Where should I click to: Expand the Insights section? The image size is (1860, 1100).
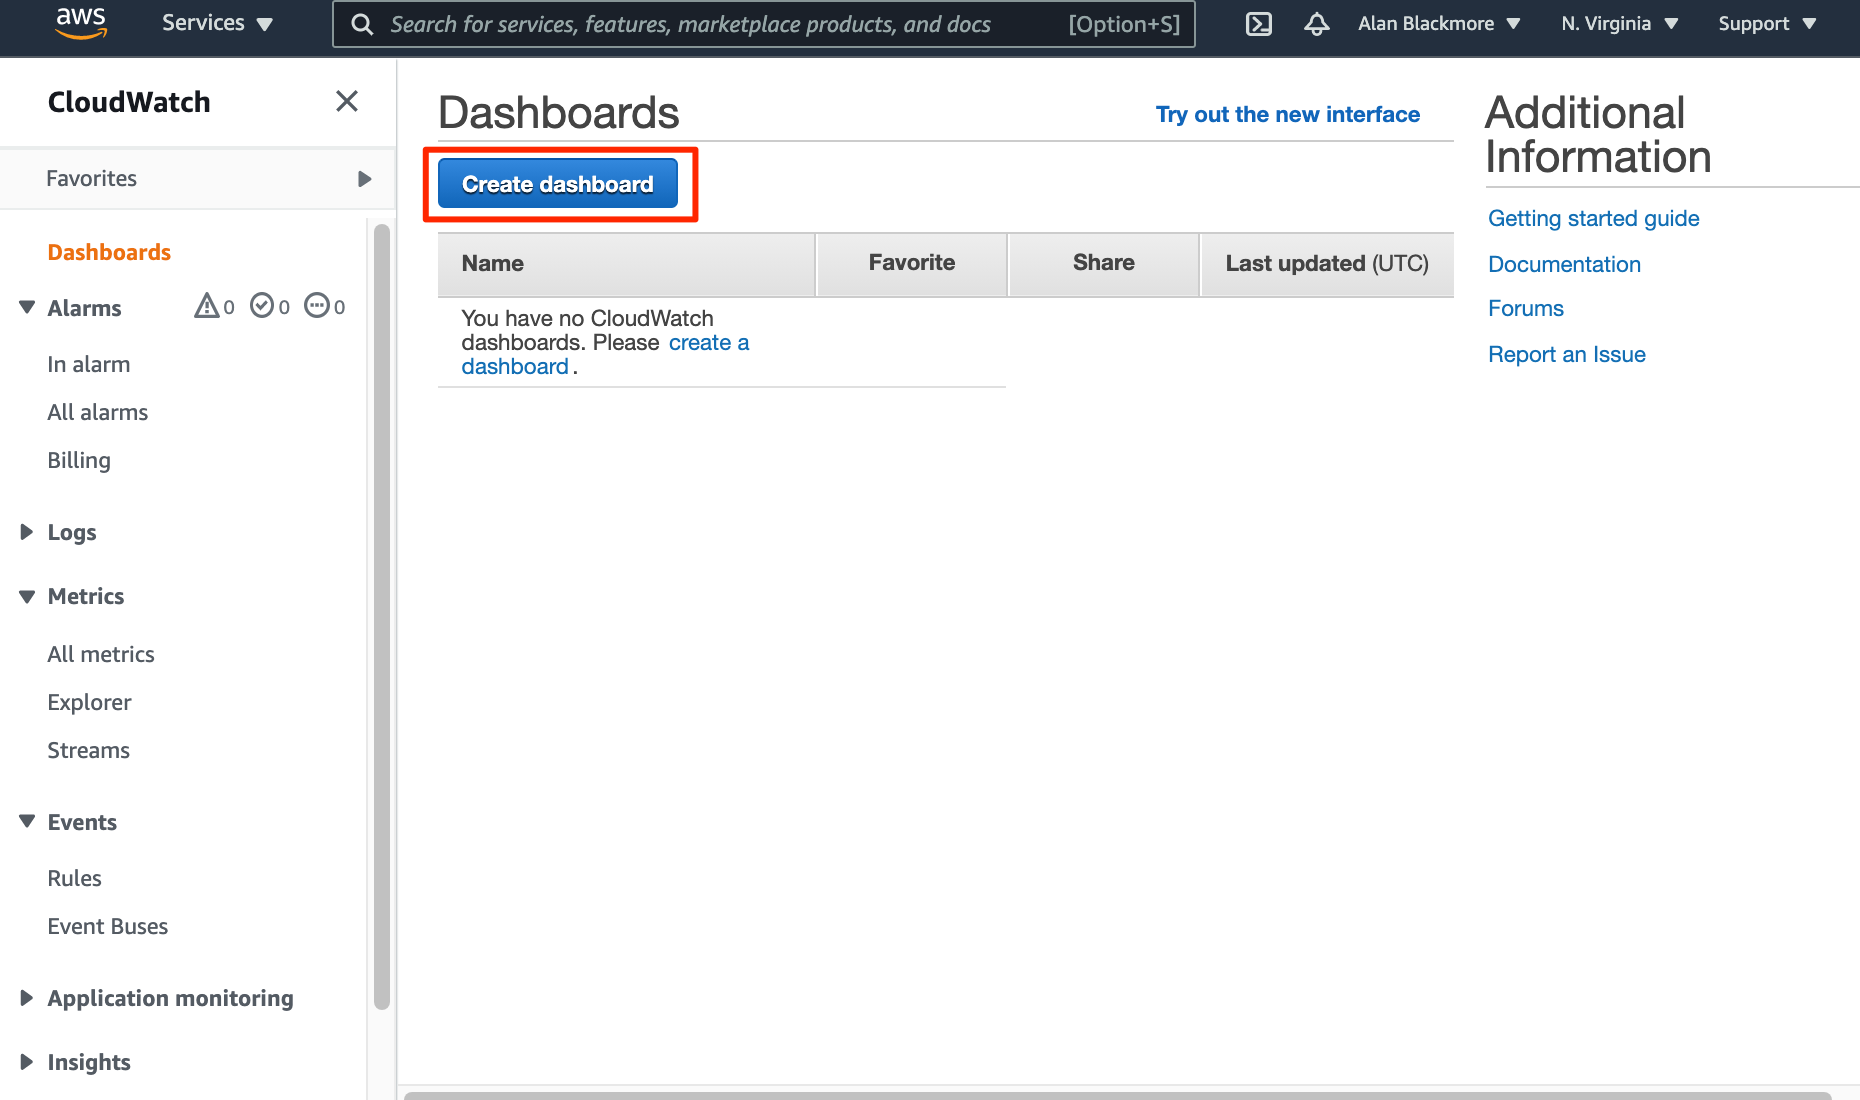[26, 1061]
